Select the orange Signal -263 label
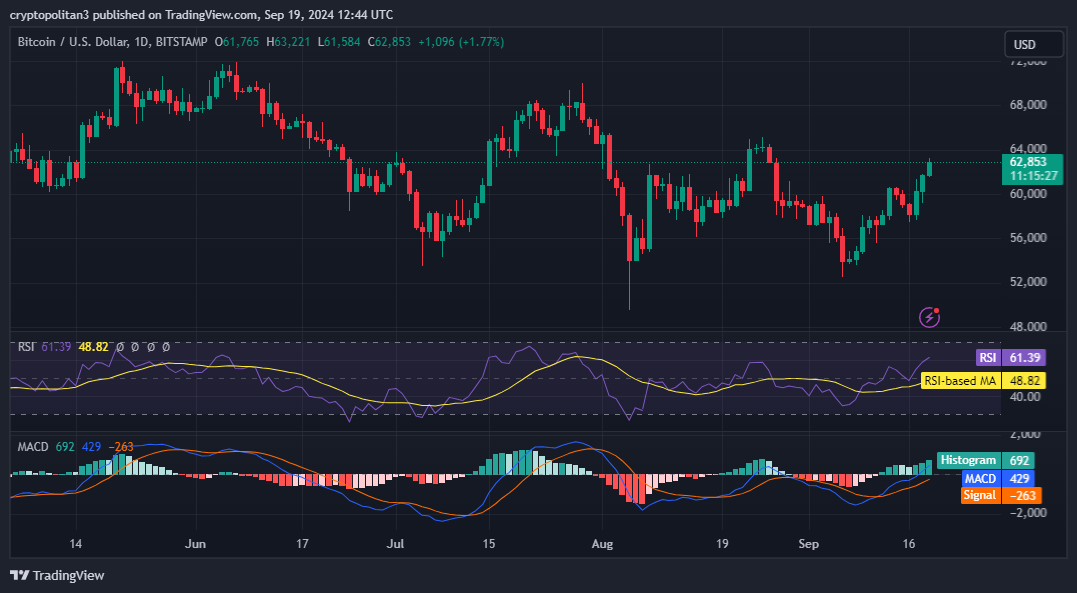Image resolution: width=1077 pixels, height=593 pixels. click(1000, 495)
